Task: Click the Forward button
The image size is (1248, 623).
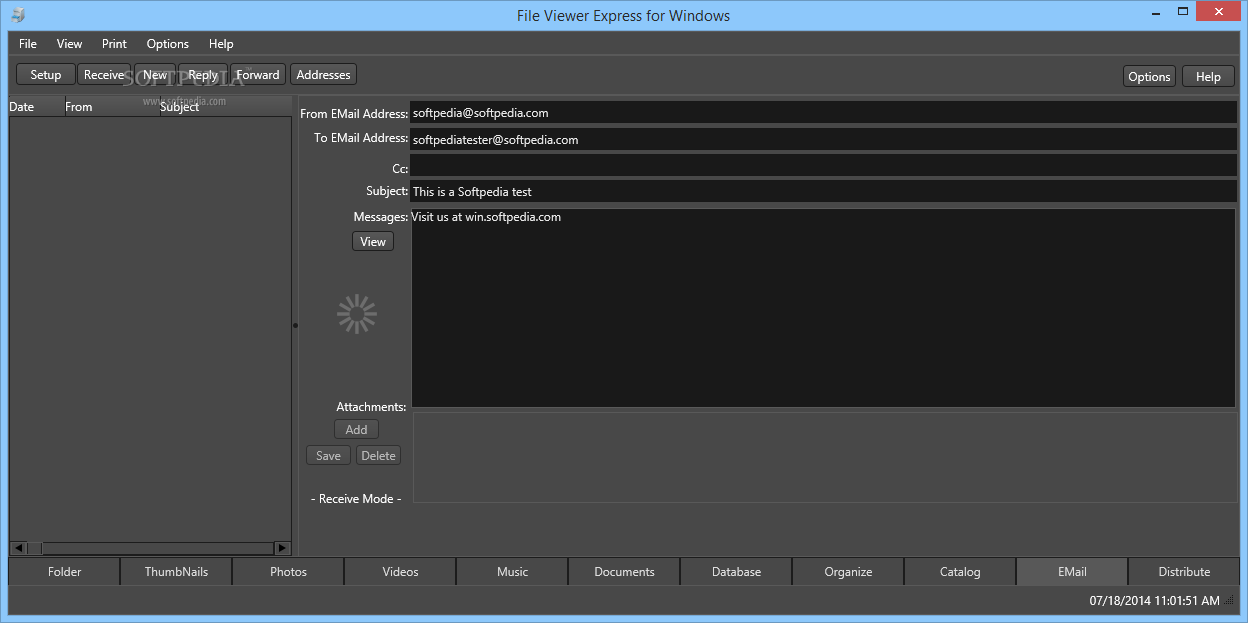Action: point(258,75)
